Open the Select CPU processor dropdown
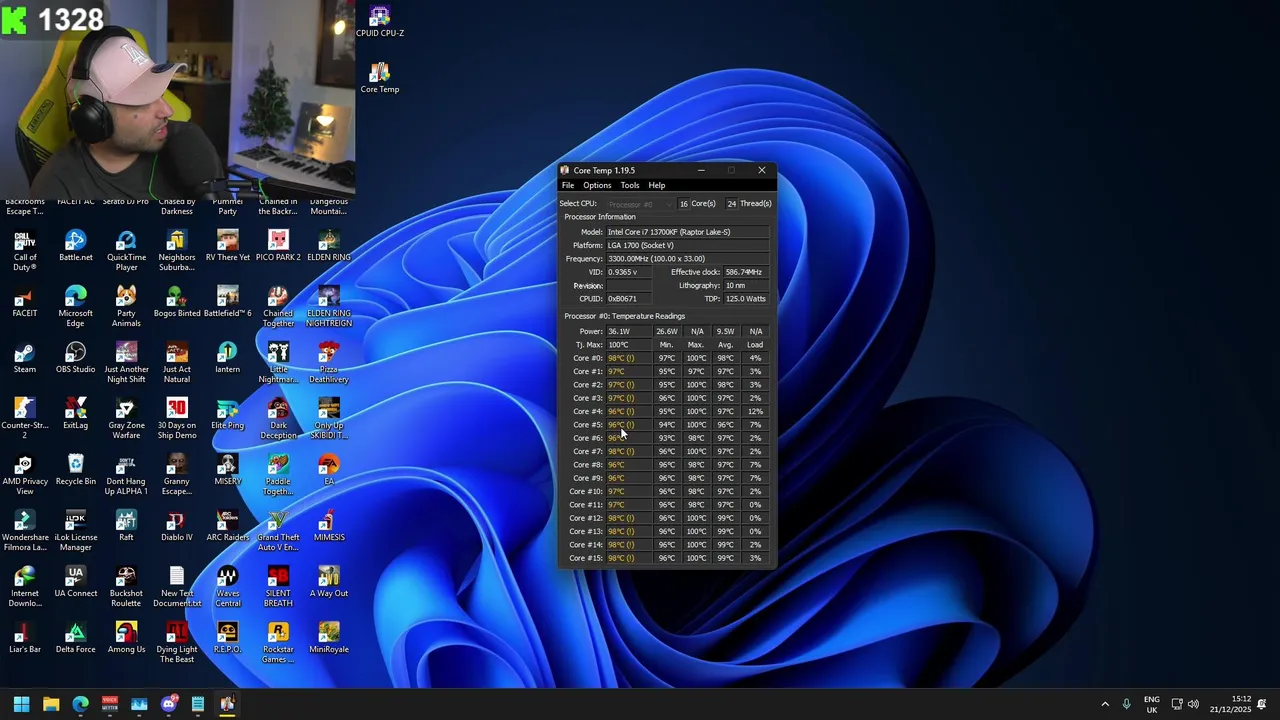Screen dimensions: 1280x720 640,204
